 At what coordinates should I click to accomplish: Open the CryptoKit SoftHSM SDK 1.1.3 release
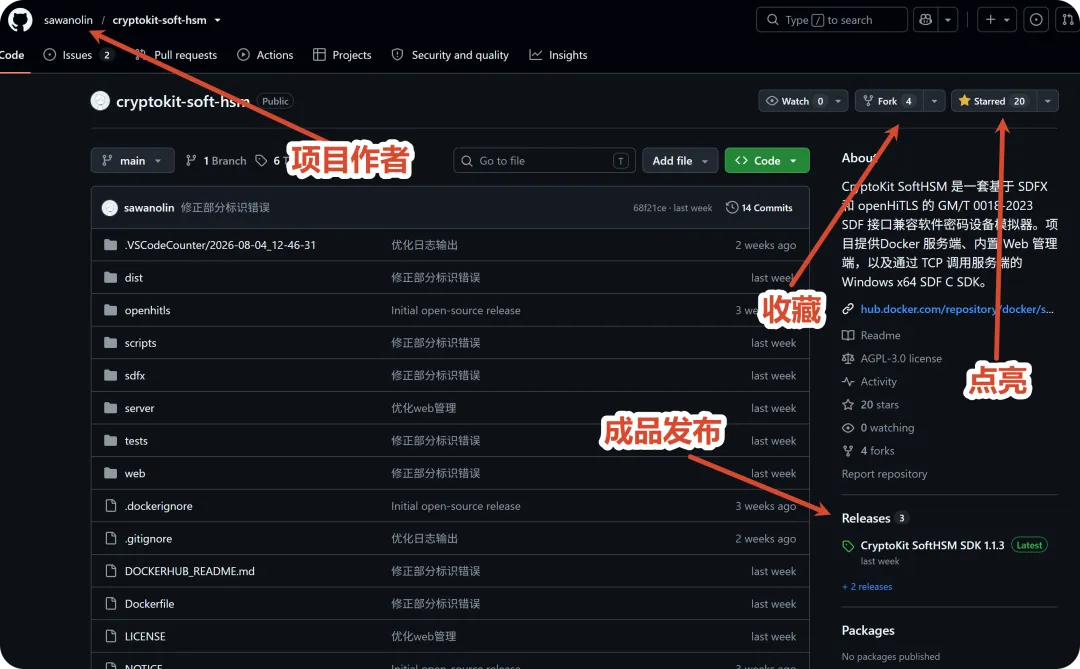click(x=932, y=545)
